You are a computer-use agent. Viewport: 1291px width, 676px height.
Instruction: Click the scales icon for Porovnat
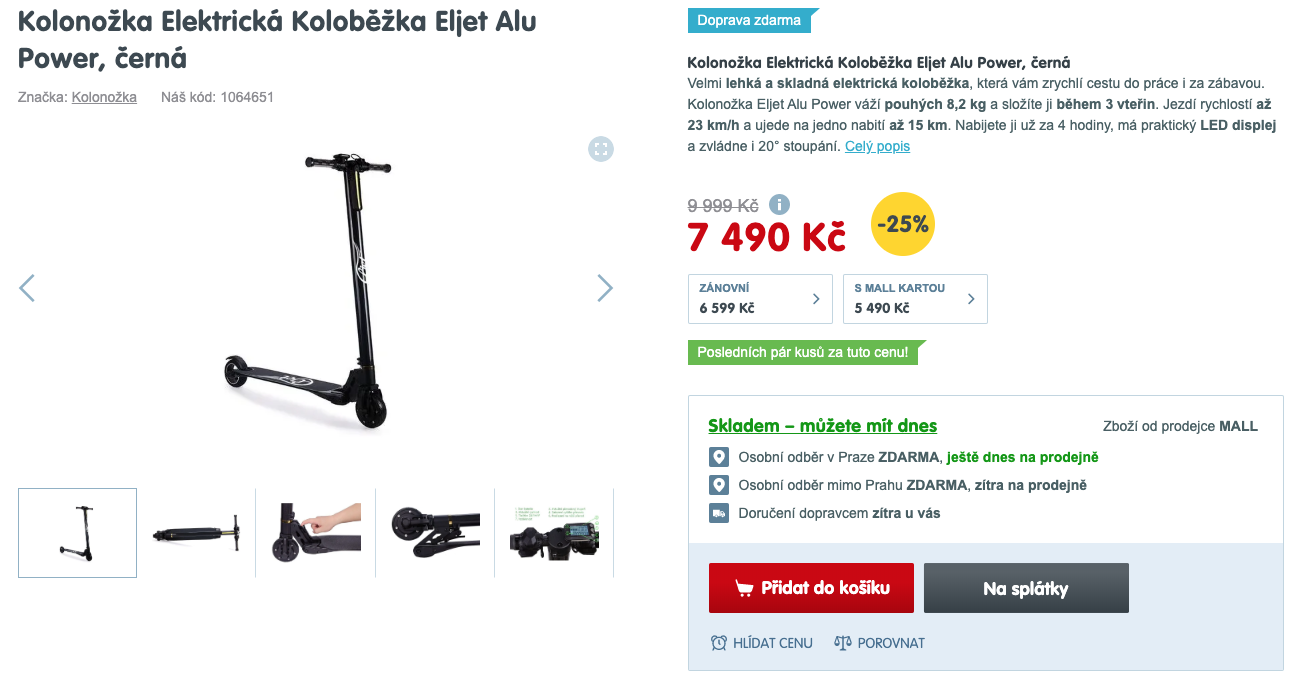tap(842, 643)
